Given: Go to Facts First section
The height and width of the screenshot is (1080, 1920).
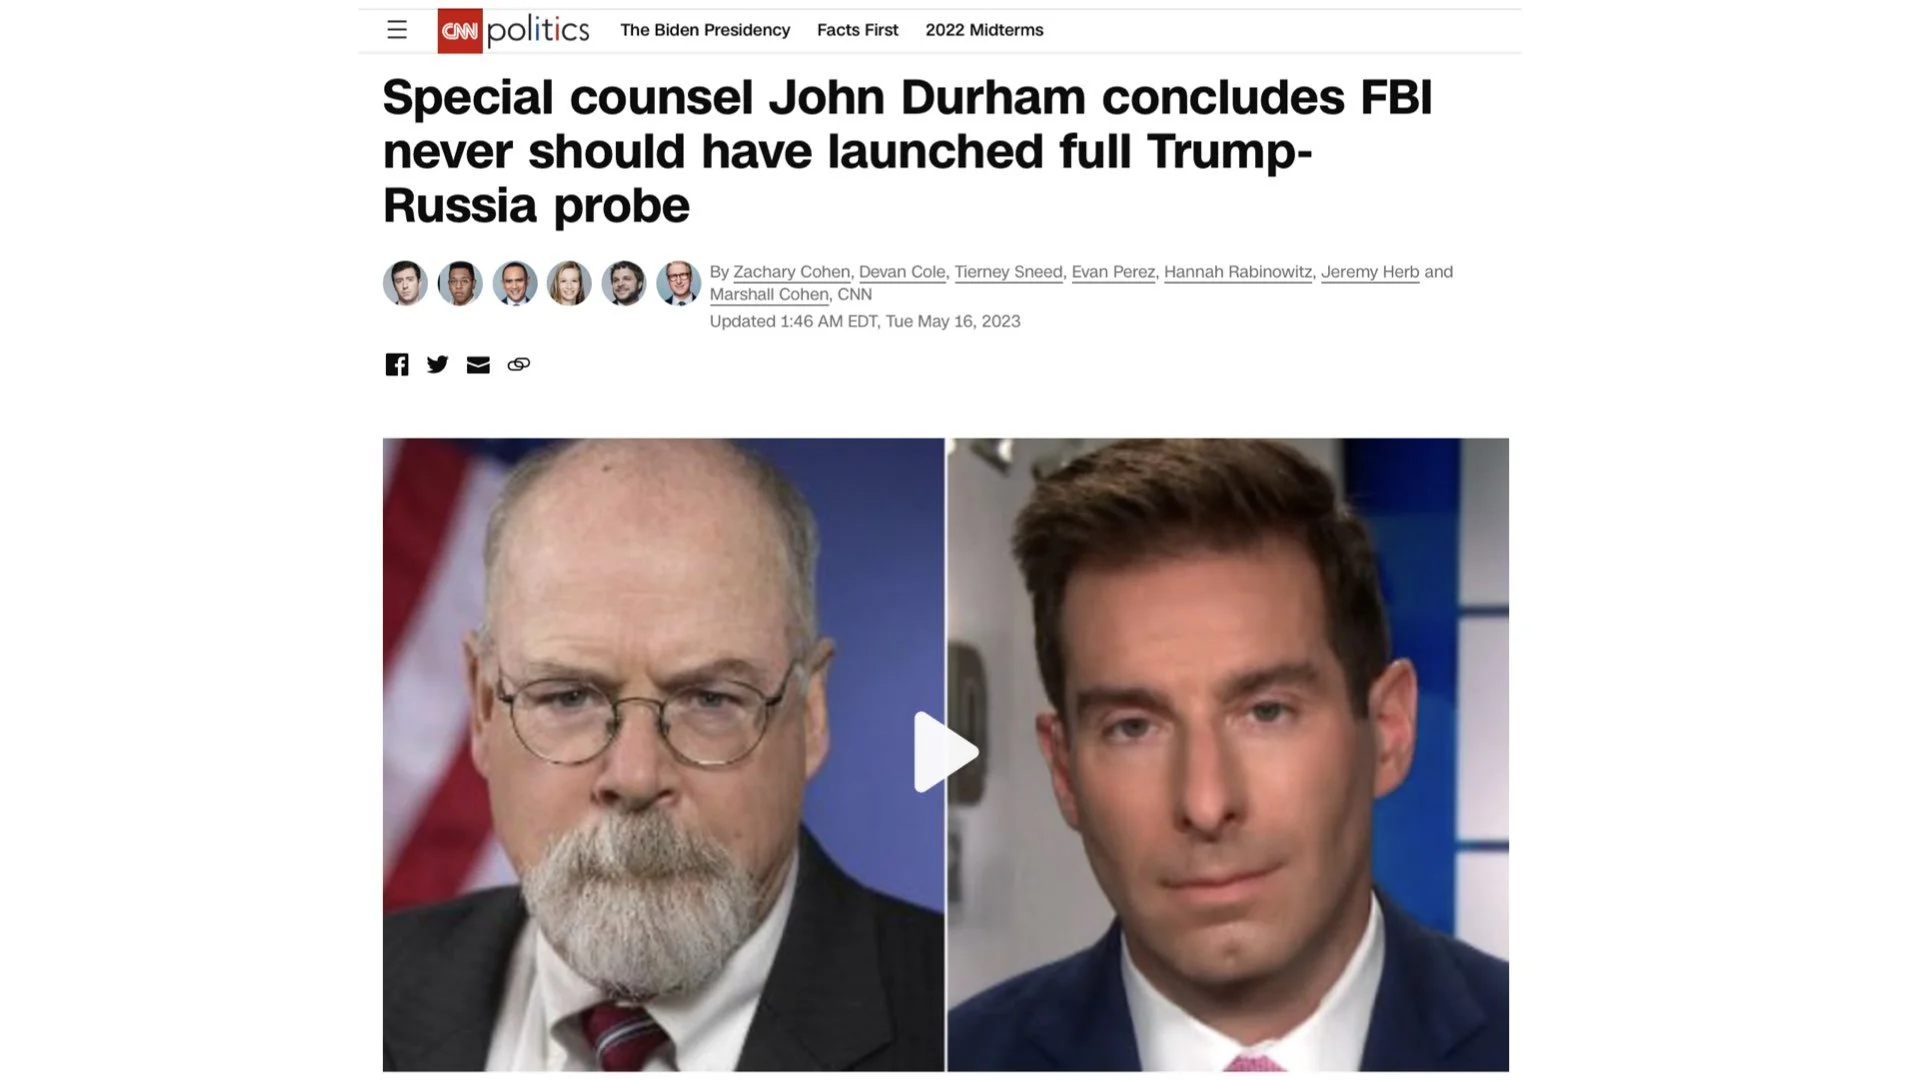Looking at the screenshot, I should coord(857,30).
